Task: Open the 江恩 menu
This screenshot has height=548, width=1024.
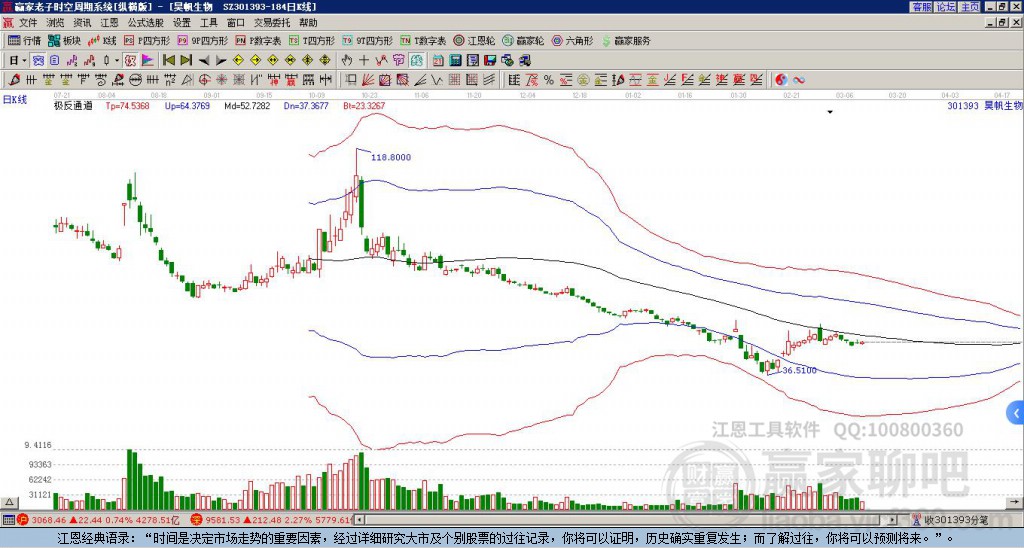Action: pyautogui.click(x=109, y=23)
